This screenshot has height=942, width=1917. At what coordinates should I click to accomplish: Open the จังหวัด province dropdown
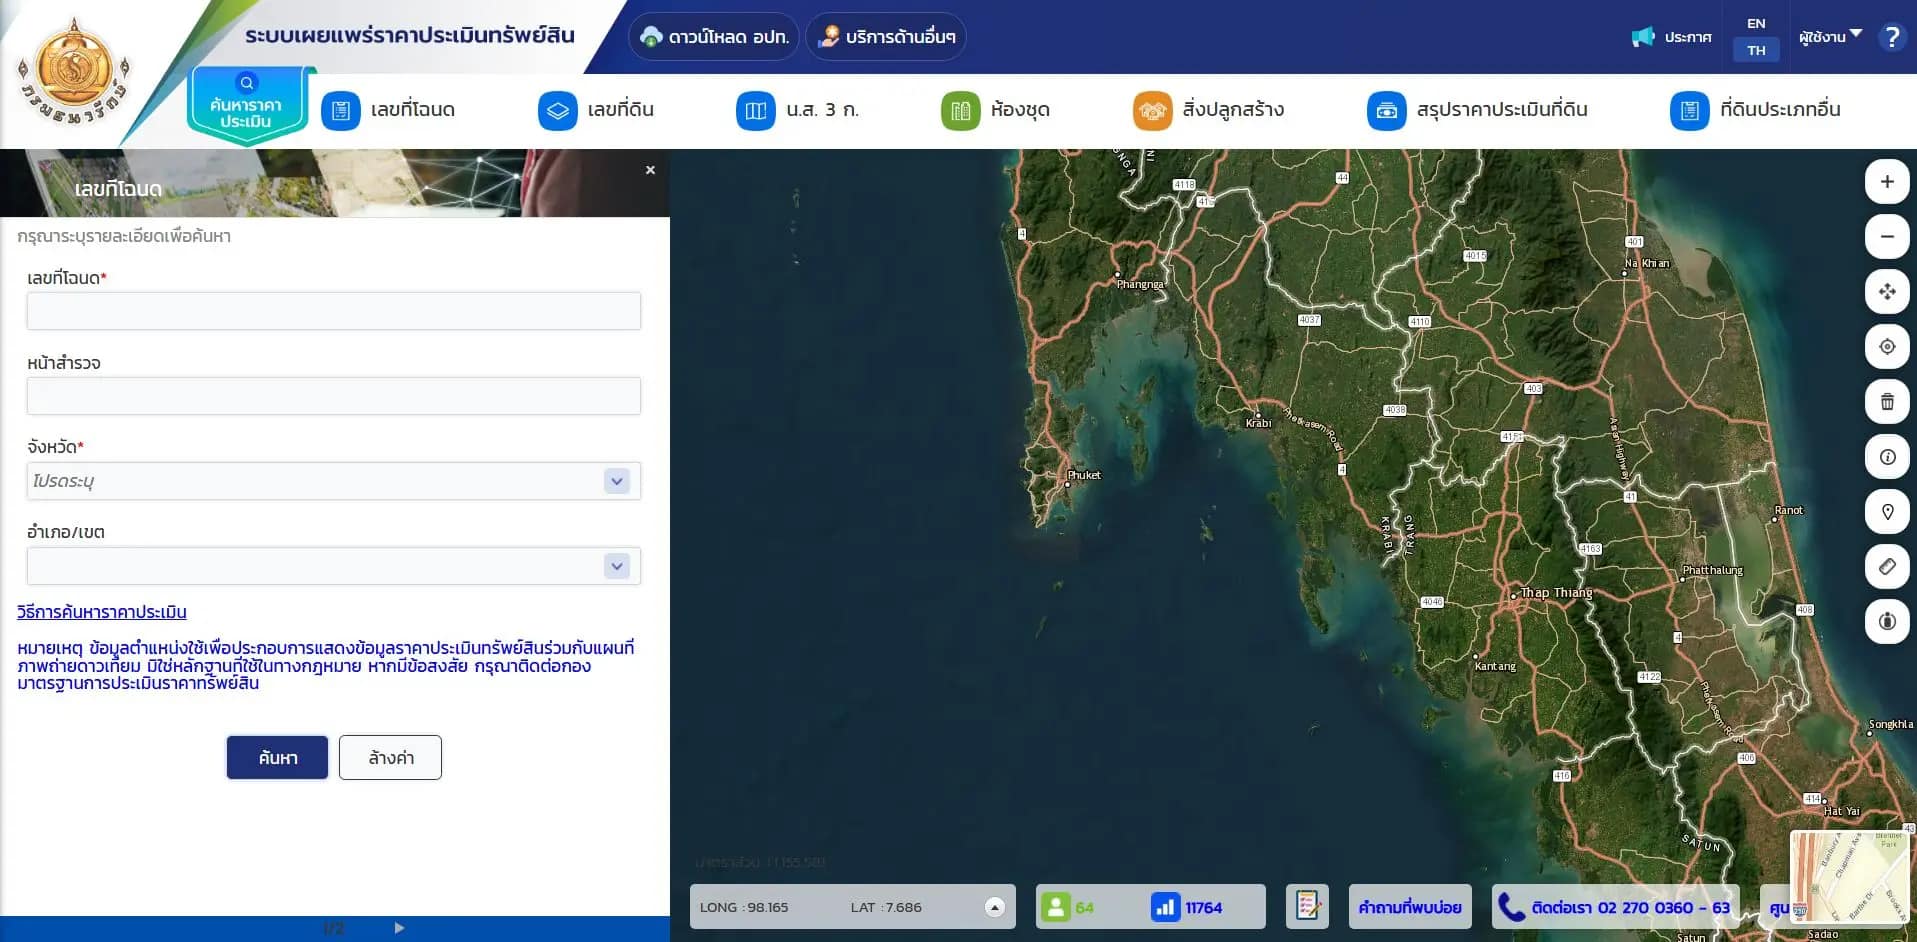(617, 481)
